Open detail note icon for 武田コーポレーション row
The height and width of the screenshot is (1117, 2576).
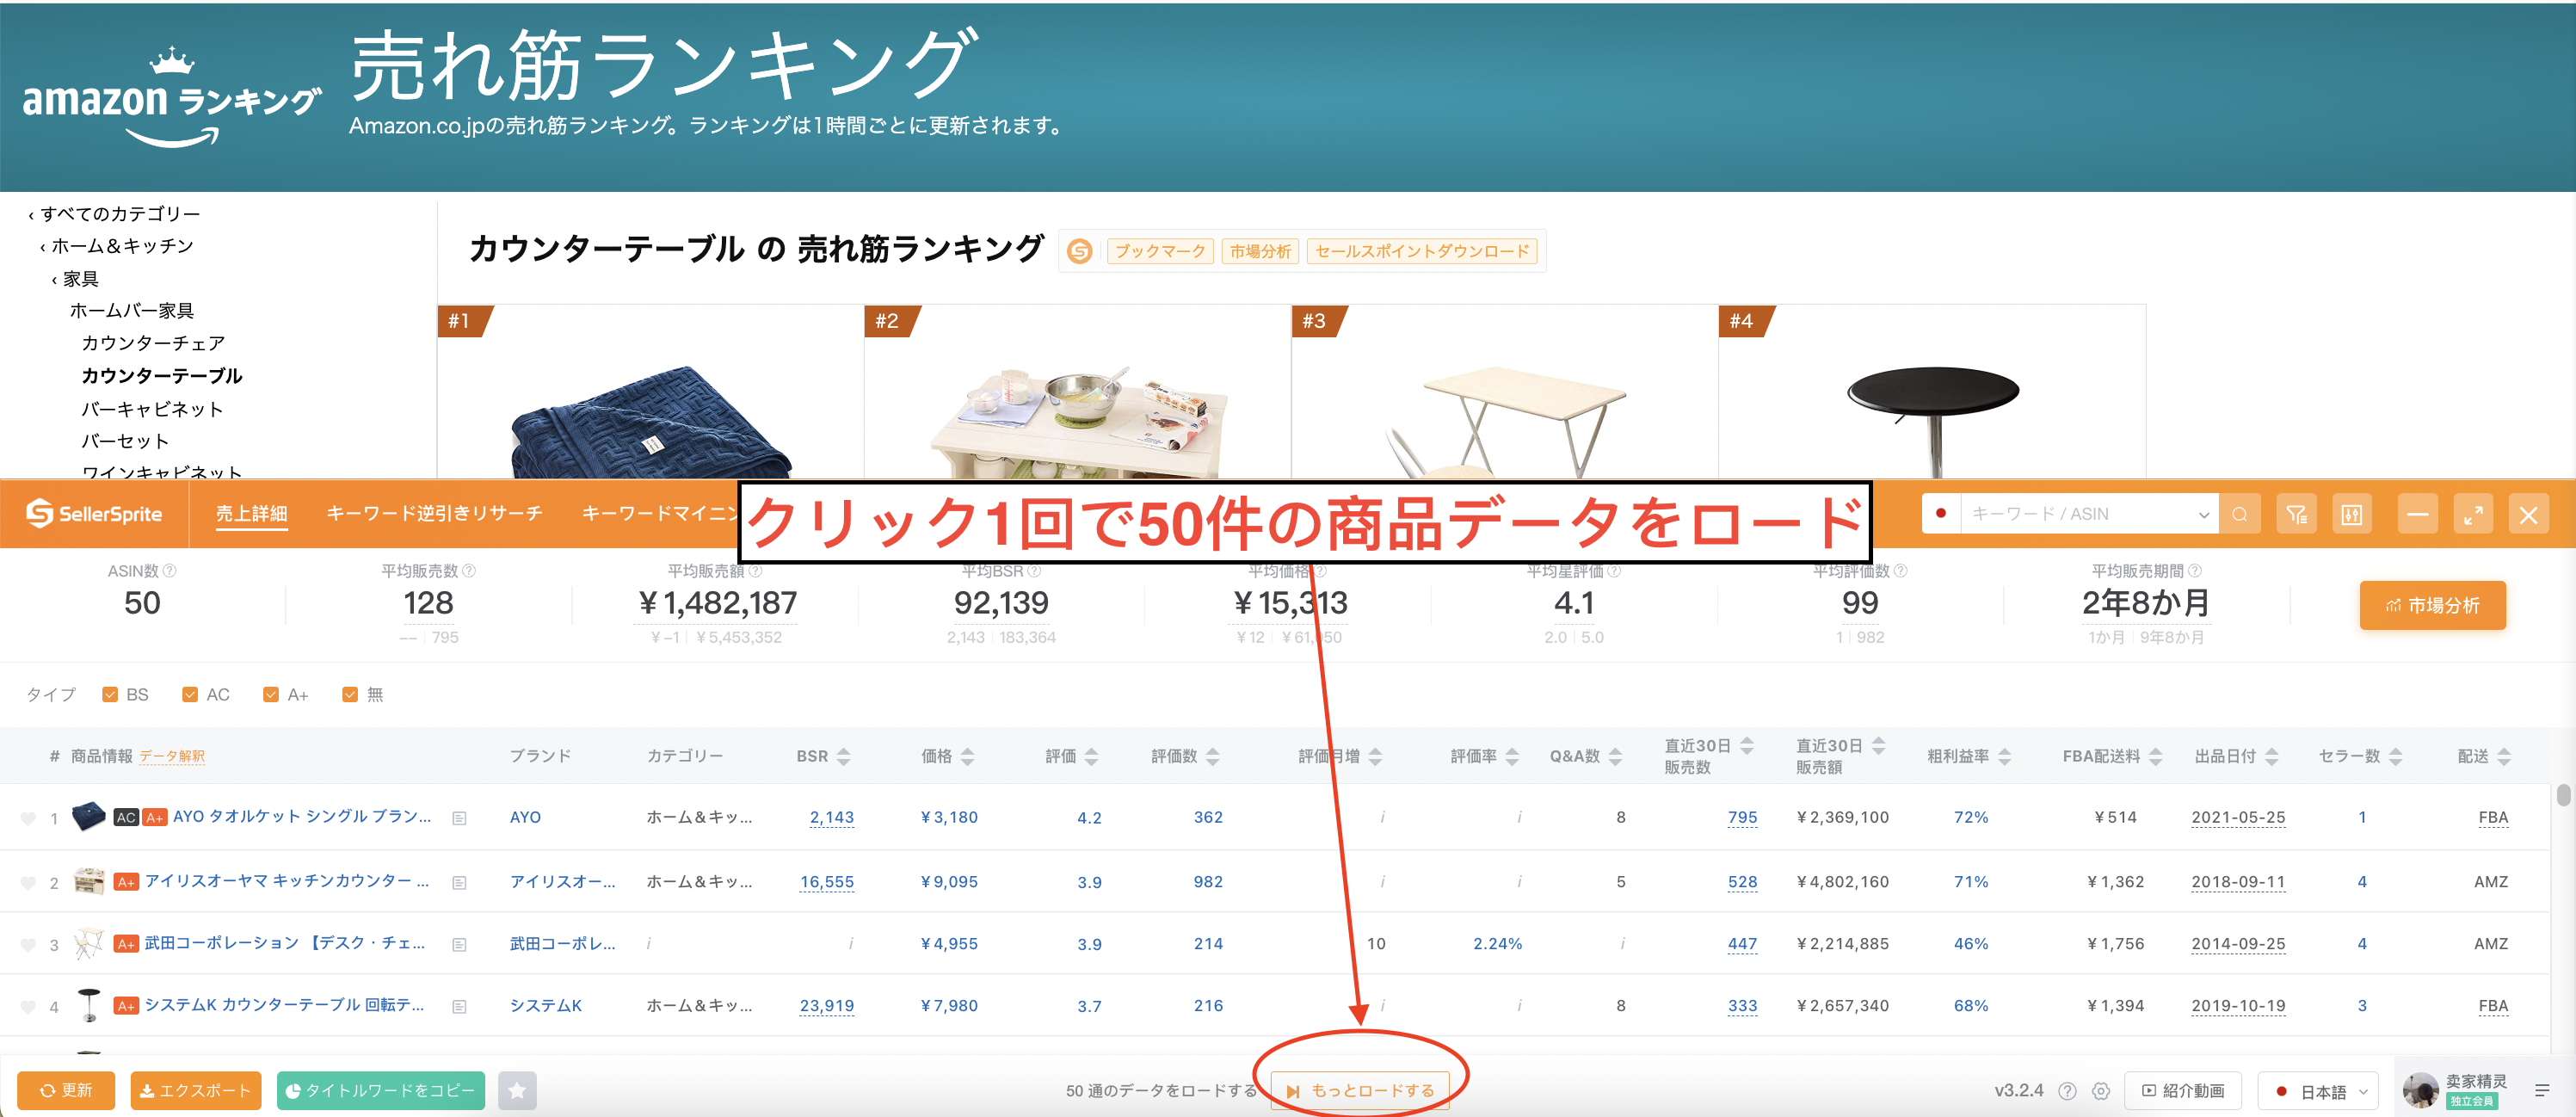pyautogui.click(x=459, y=944)
